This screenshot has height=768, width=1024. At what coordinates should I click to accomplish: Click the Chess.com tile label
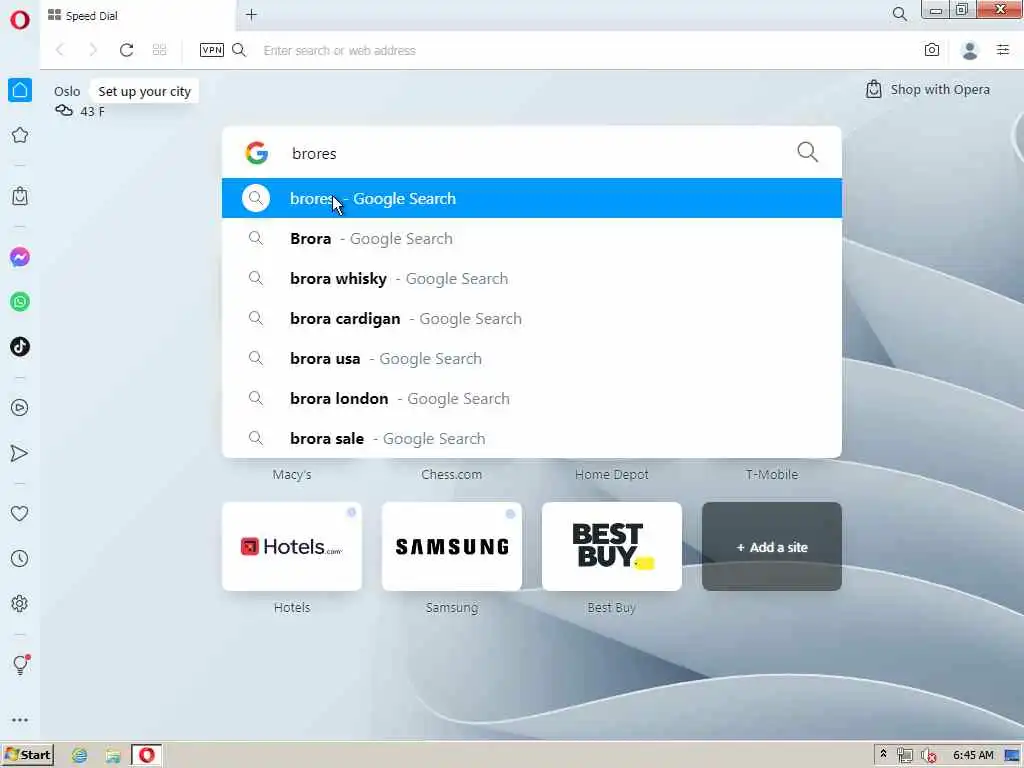(452, 475)
